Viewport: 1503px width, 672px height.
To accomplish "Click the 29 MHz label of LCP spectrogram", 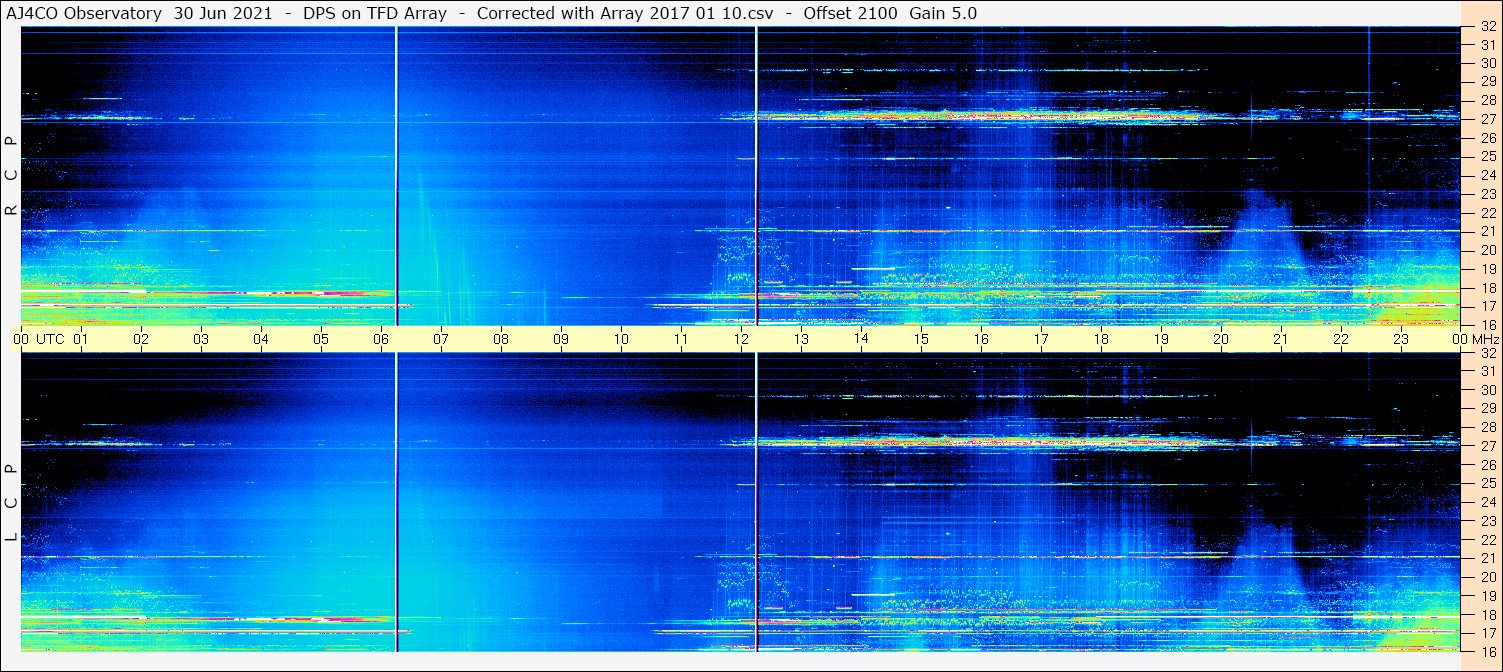I will 1487,409.
